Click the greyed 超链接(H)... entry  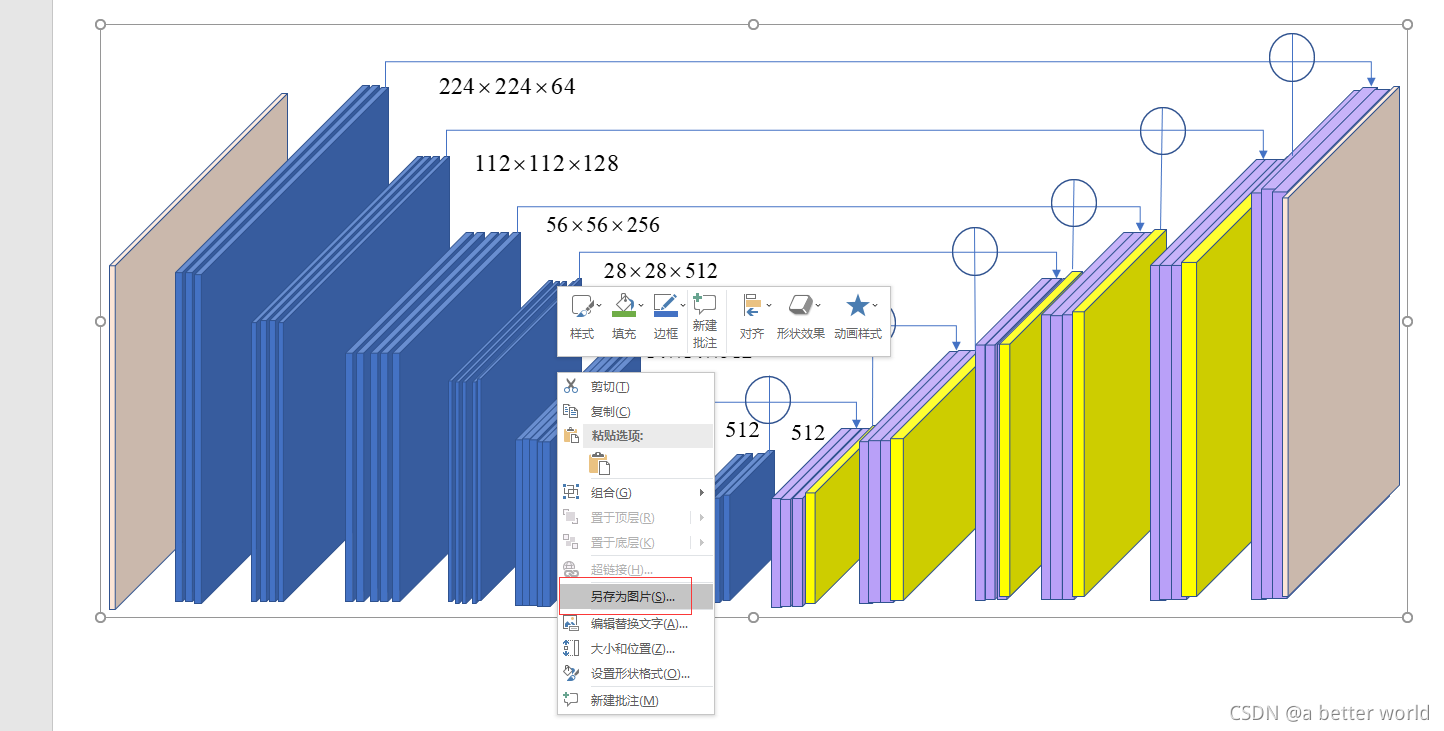[635, 569]
